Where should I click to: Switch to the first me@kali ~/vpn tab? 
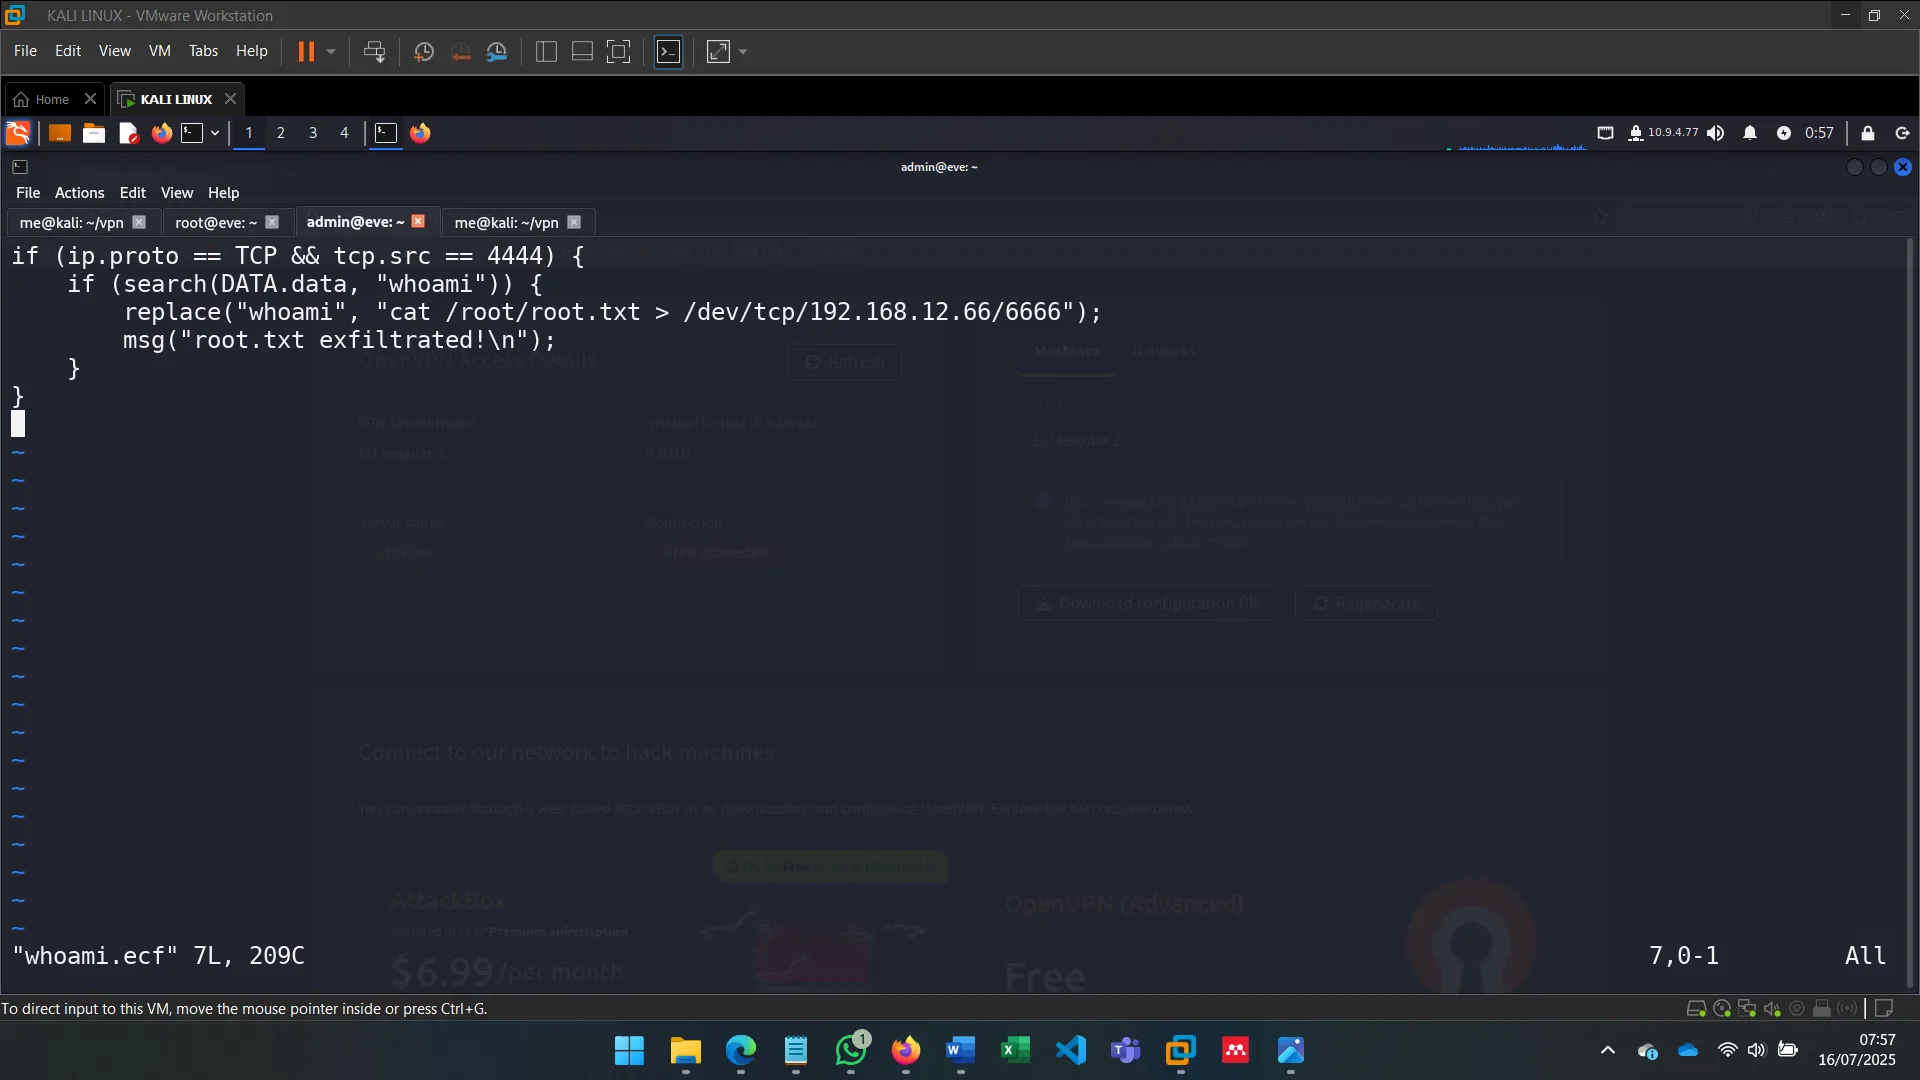[71, 222]
